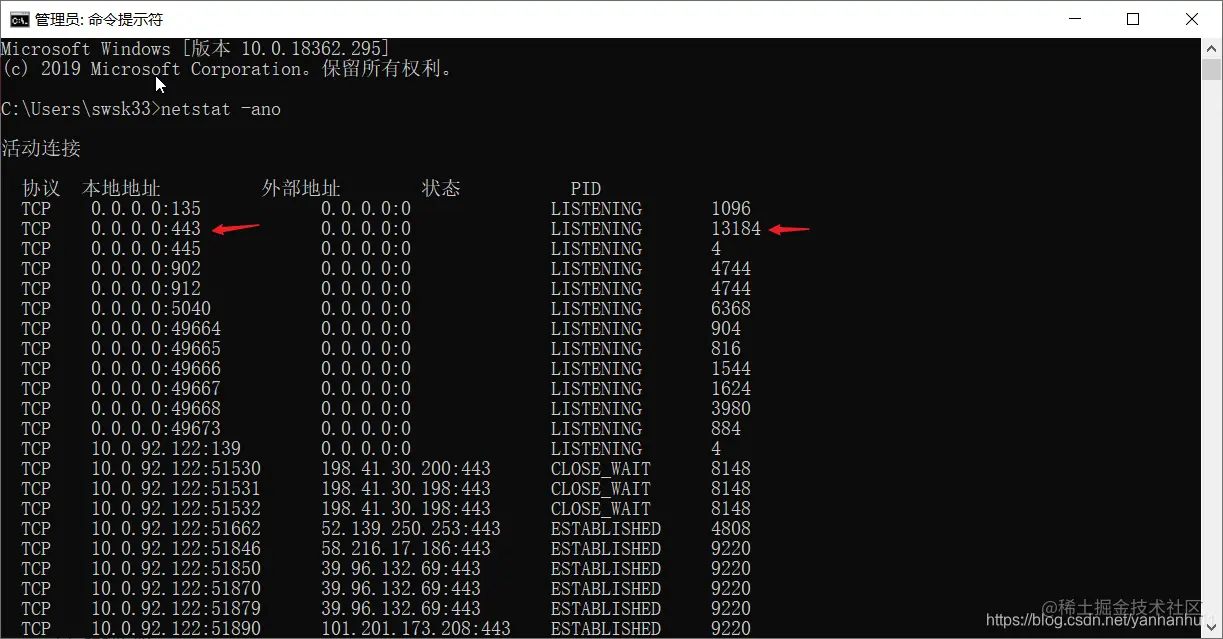This screenshot has height=639, width=1223.
Task: Click the typed command netstat -ano
Action: pyautogui.click(x=221, y=109)
